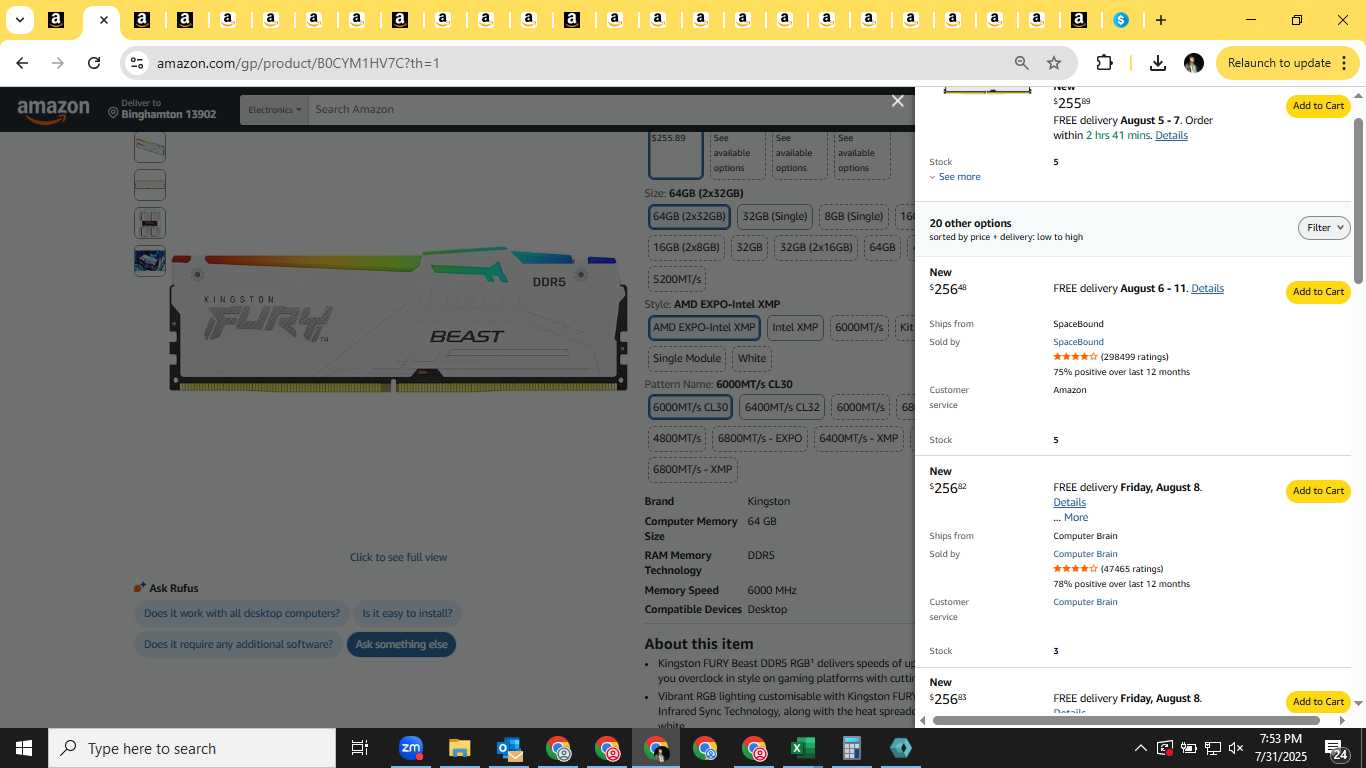Select pattern 6800MT/s - XMP
The image size is (1366, 768).
click(x=693, y=470)
